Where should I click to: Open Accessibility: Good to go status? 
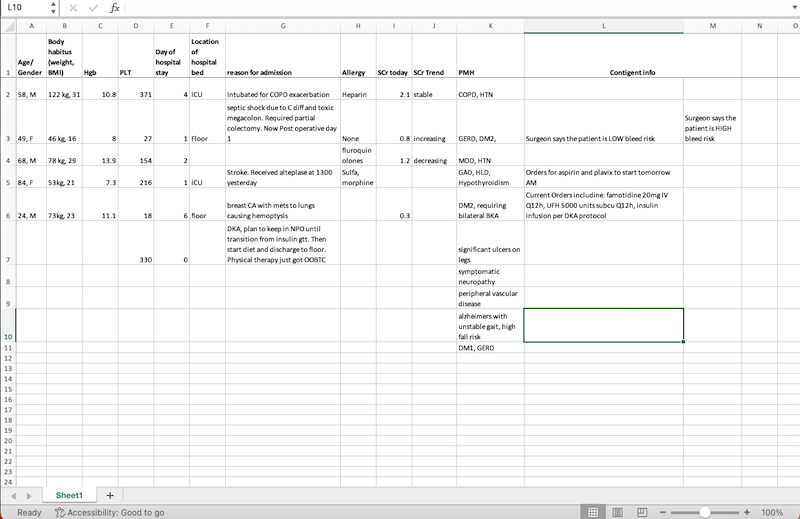click(110, 512)
